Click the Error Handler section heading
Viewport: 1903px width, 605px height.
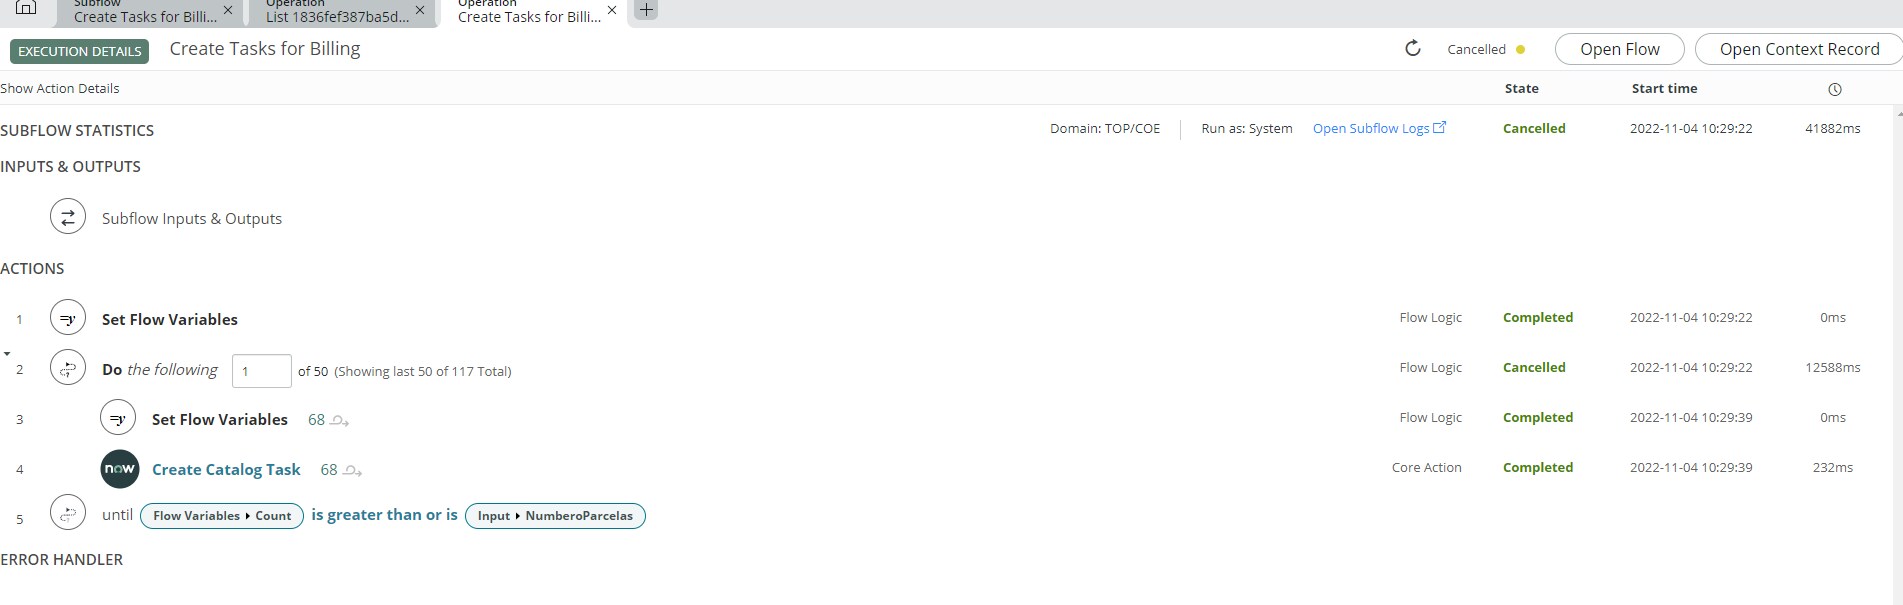click(62, 559)
